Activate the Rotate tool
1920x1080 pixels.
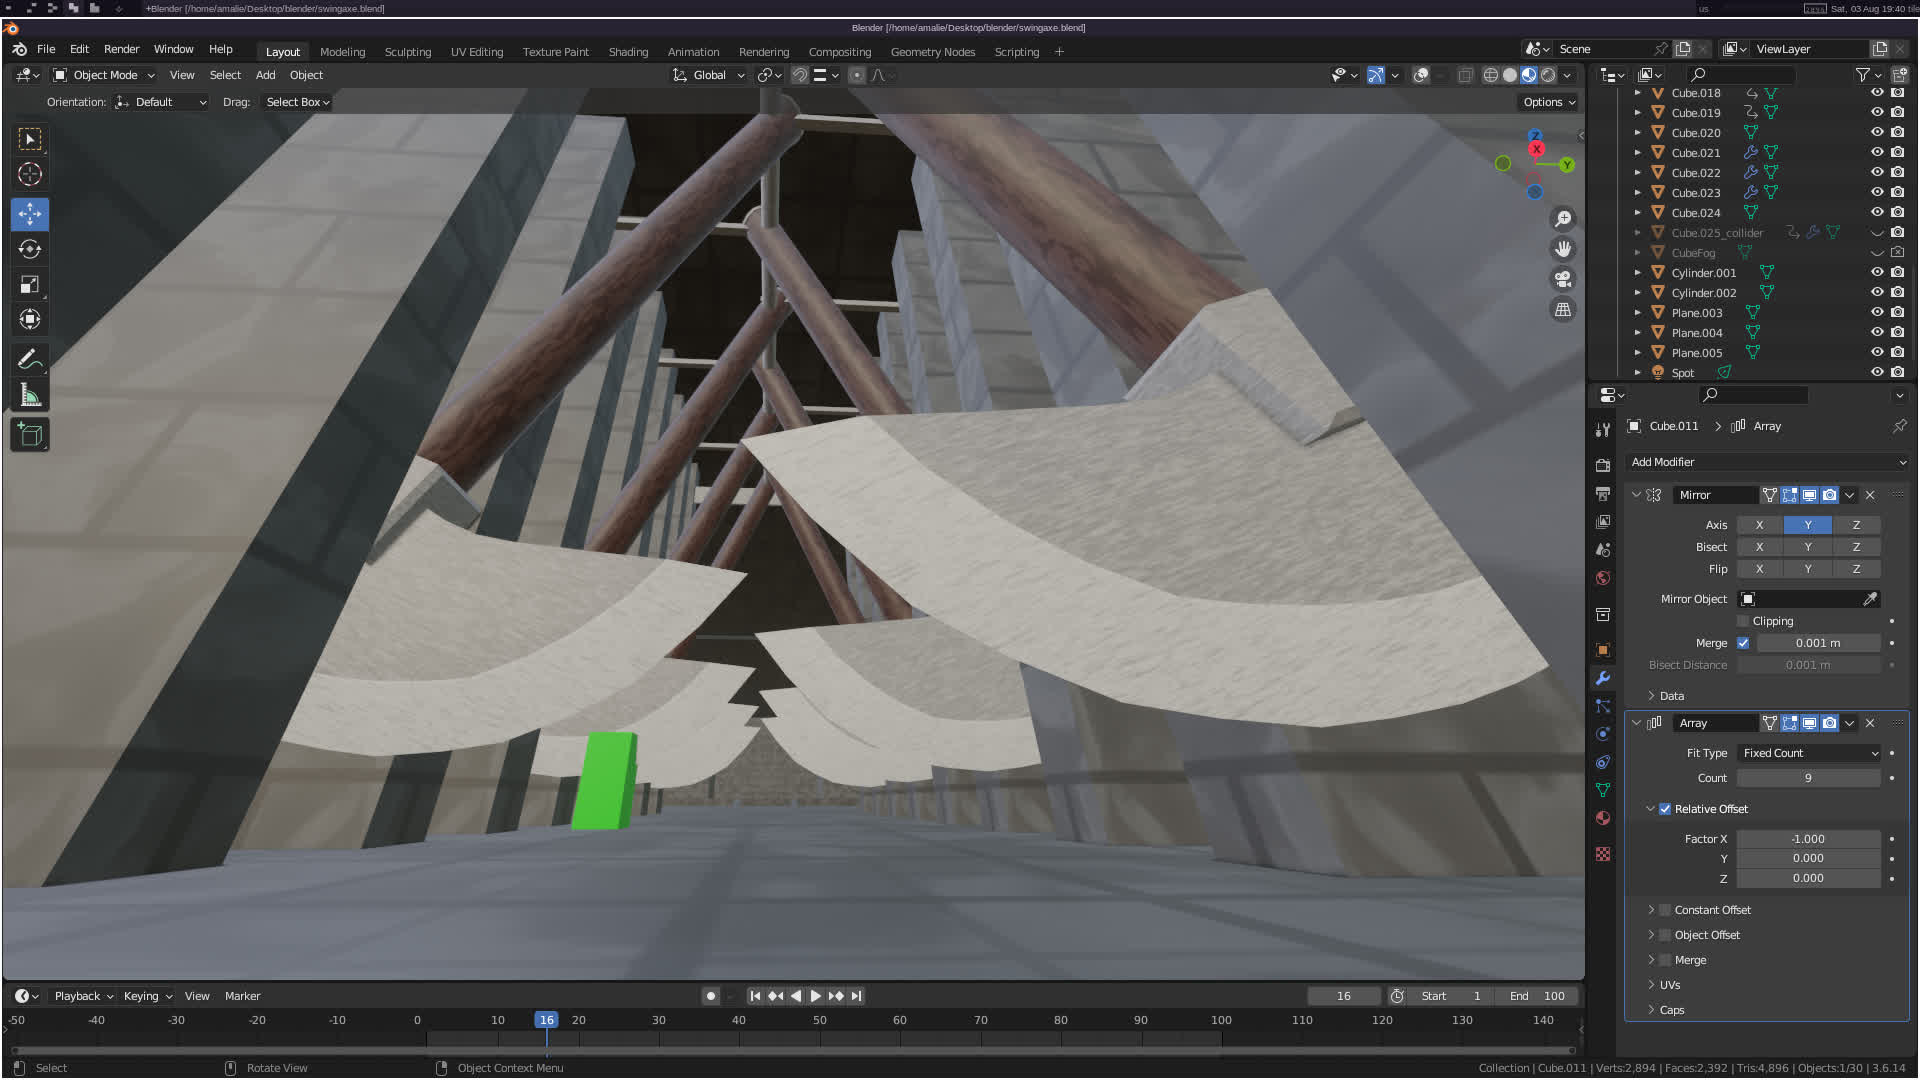tap(30, 249)
